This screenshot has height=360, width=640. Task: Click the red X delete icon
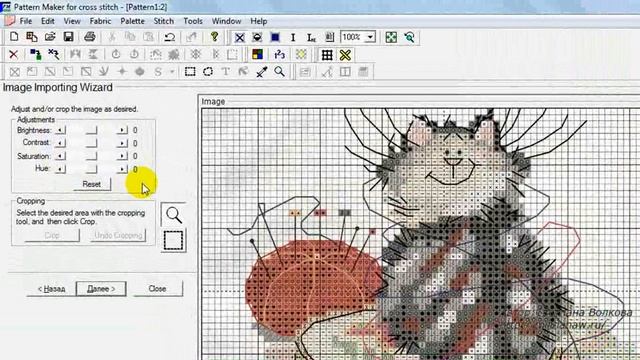[13, 54]
